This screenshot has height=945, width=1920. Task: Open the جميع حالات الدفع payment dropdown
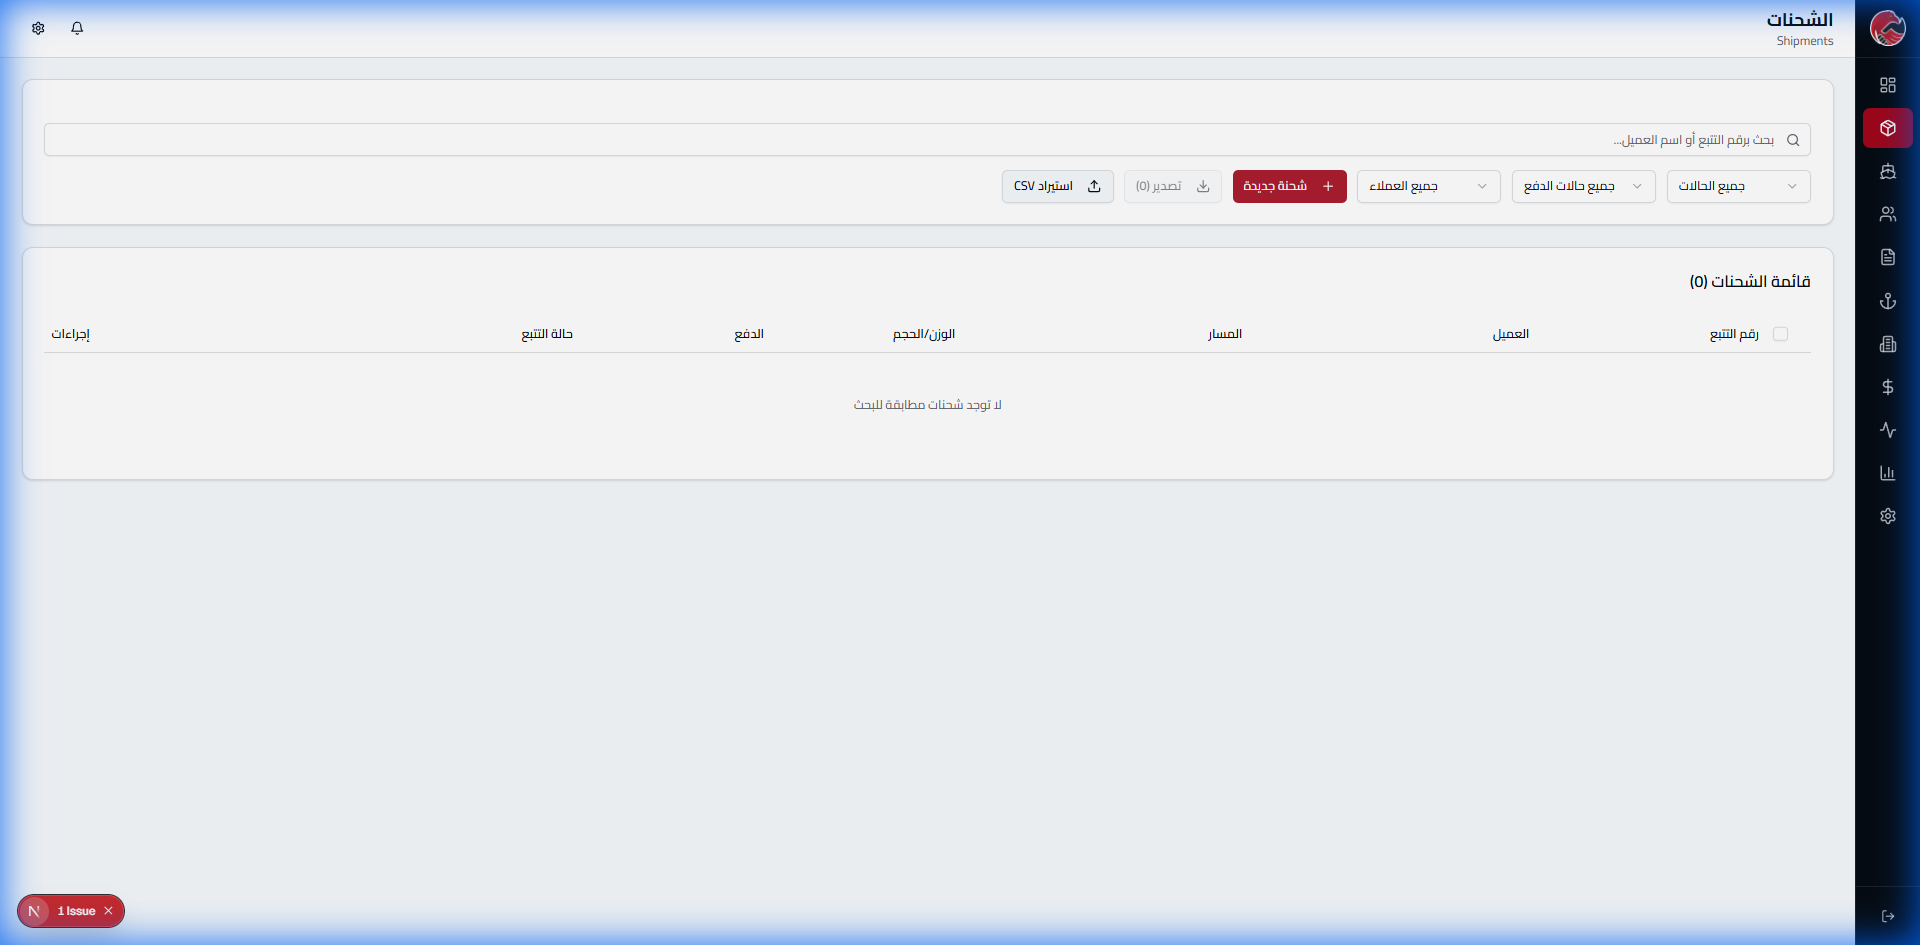[1583, 186]
